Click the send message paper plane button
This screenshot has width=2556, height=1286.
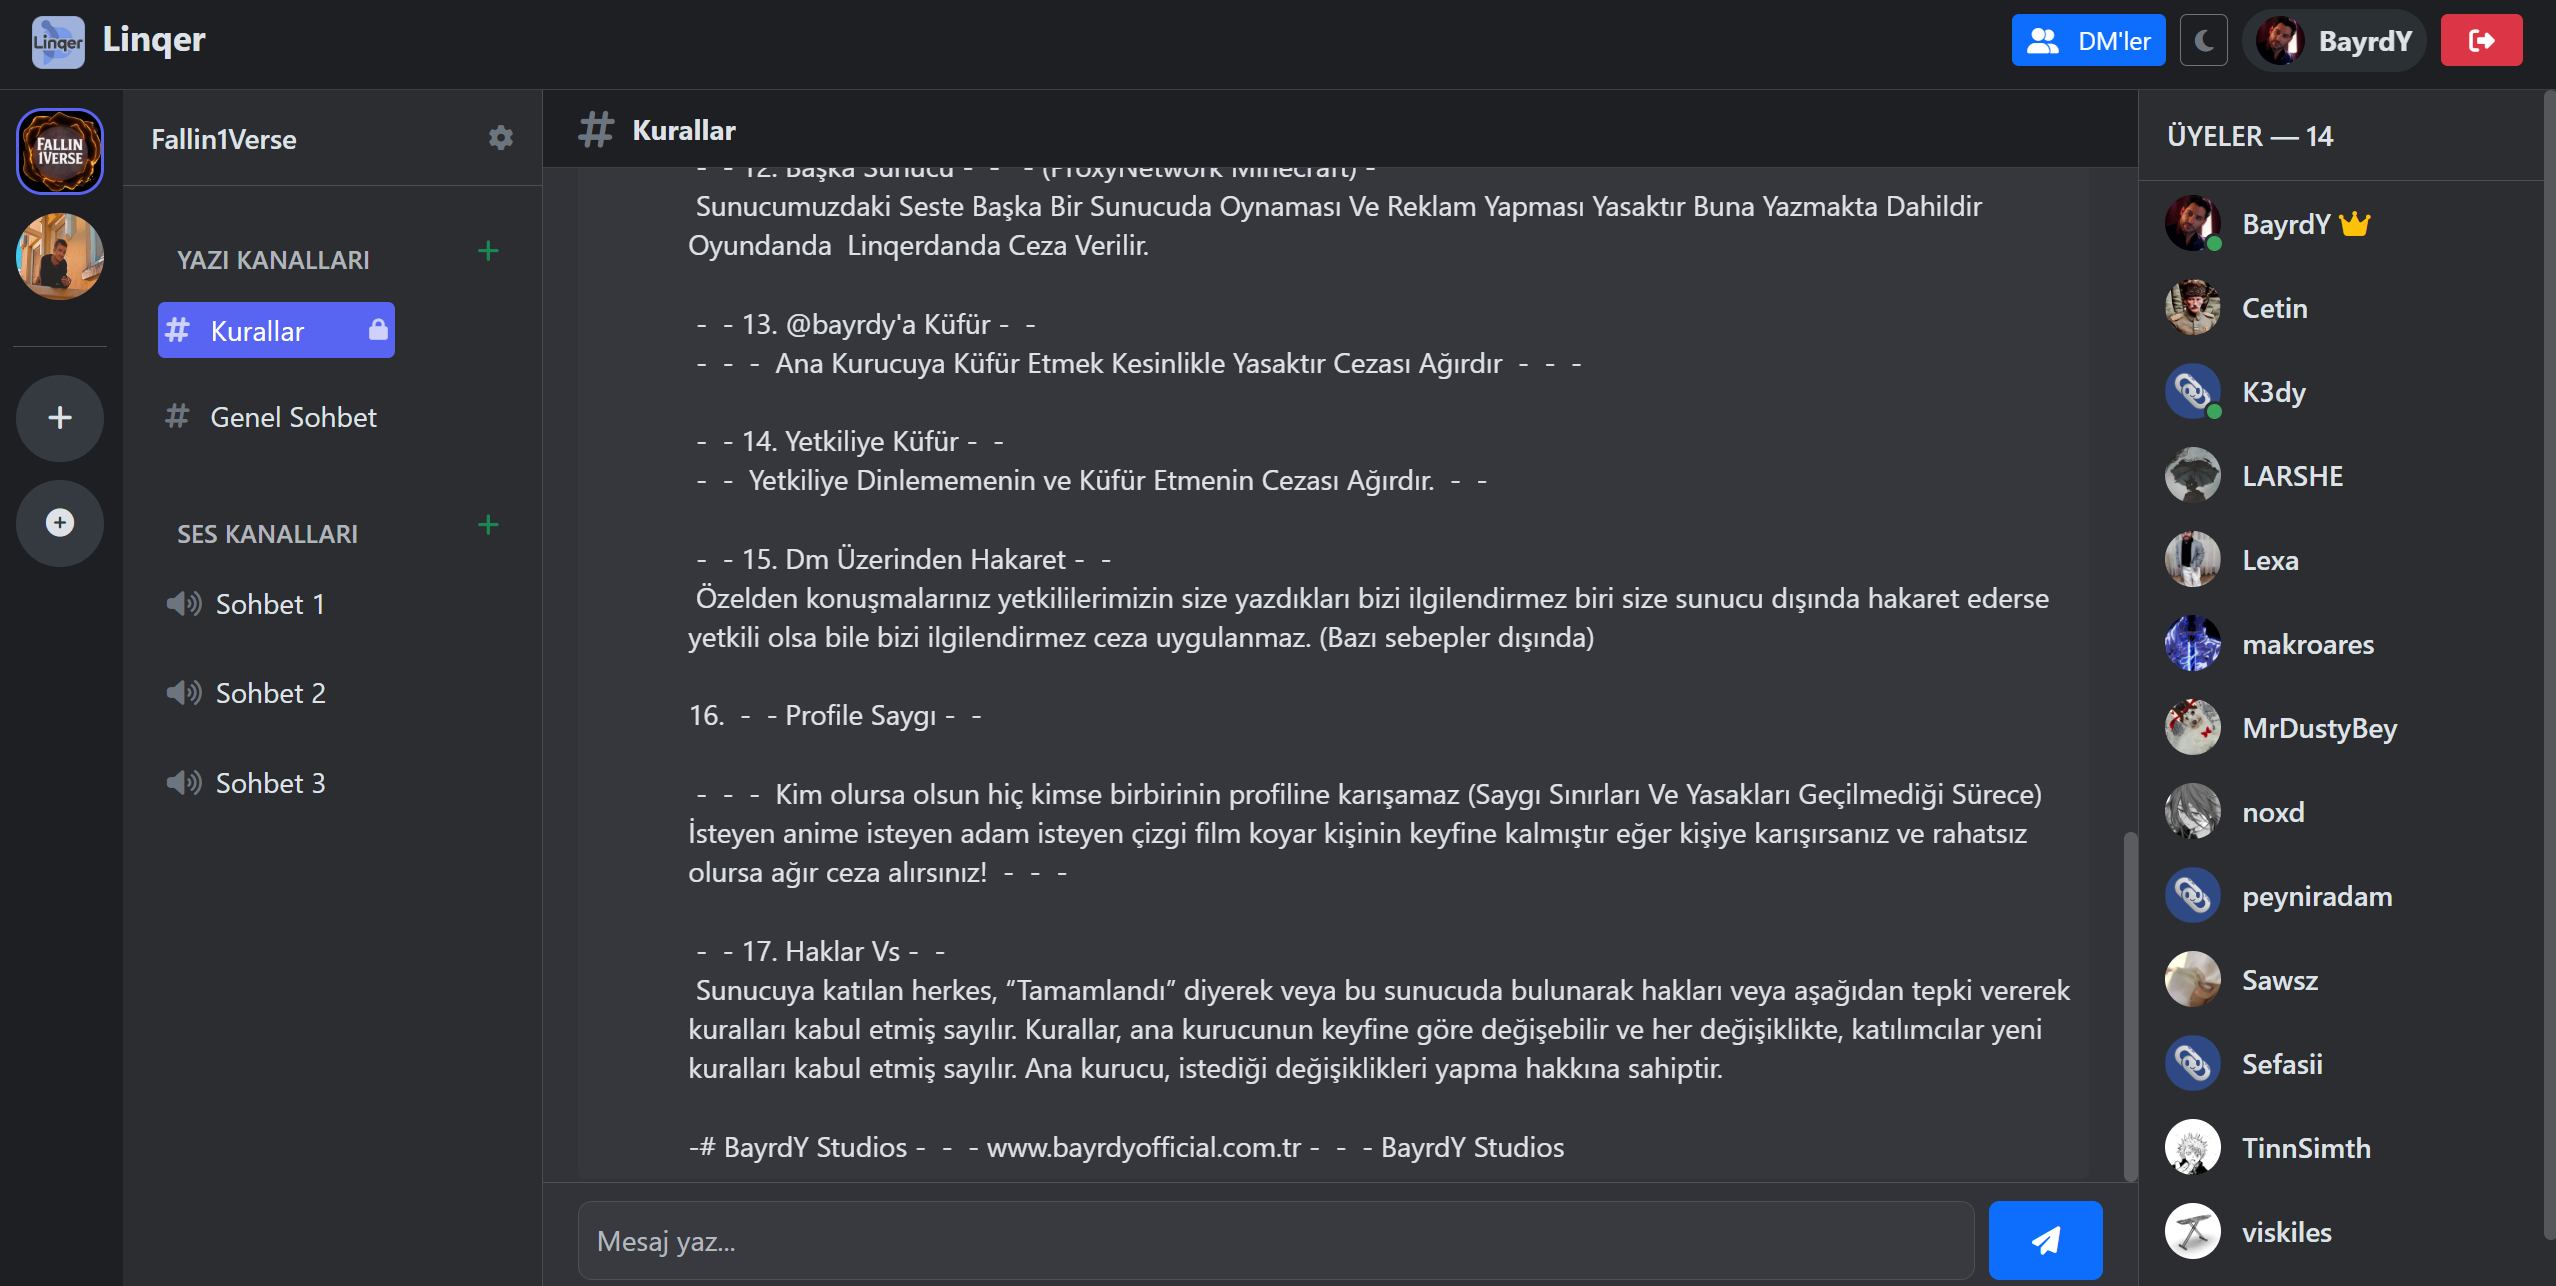point(2044,1240)
